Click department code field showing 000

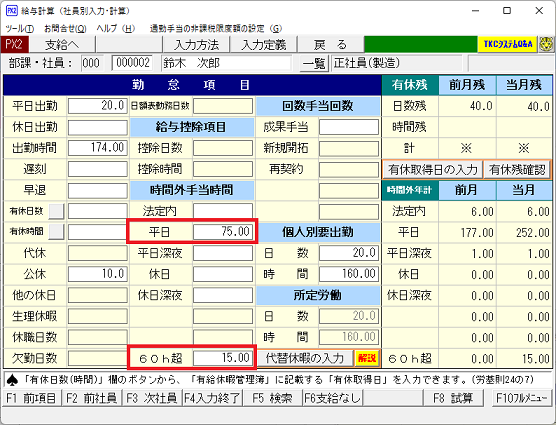point(91,63)
